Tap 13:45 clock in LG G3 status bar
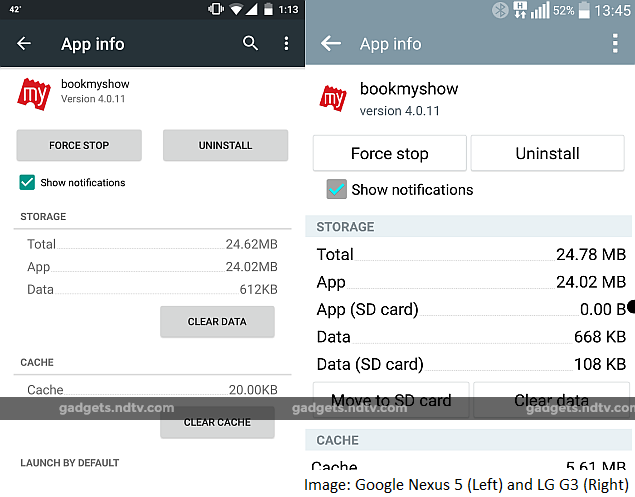This screenshot has height=497, width=635. pyautogui.click(x=612, y=11)
